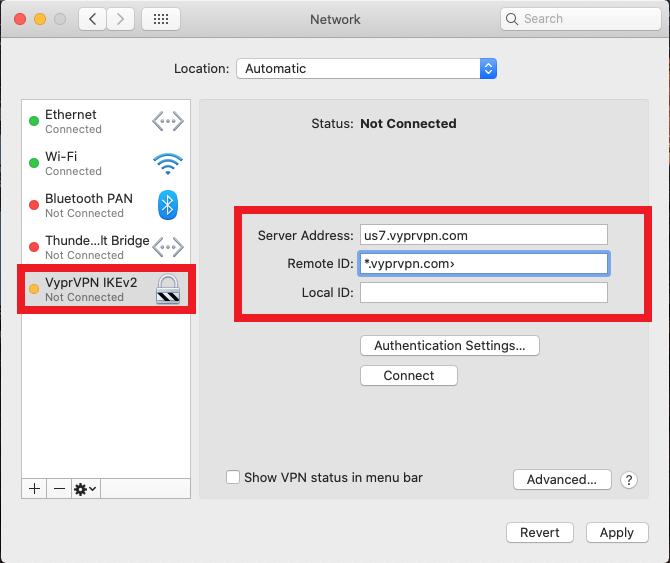Image resolution: width=670 pixels, height=563 pixels.
Task: Select the Ethernet service entry
Action: tap(106, 121)
